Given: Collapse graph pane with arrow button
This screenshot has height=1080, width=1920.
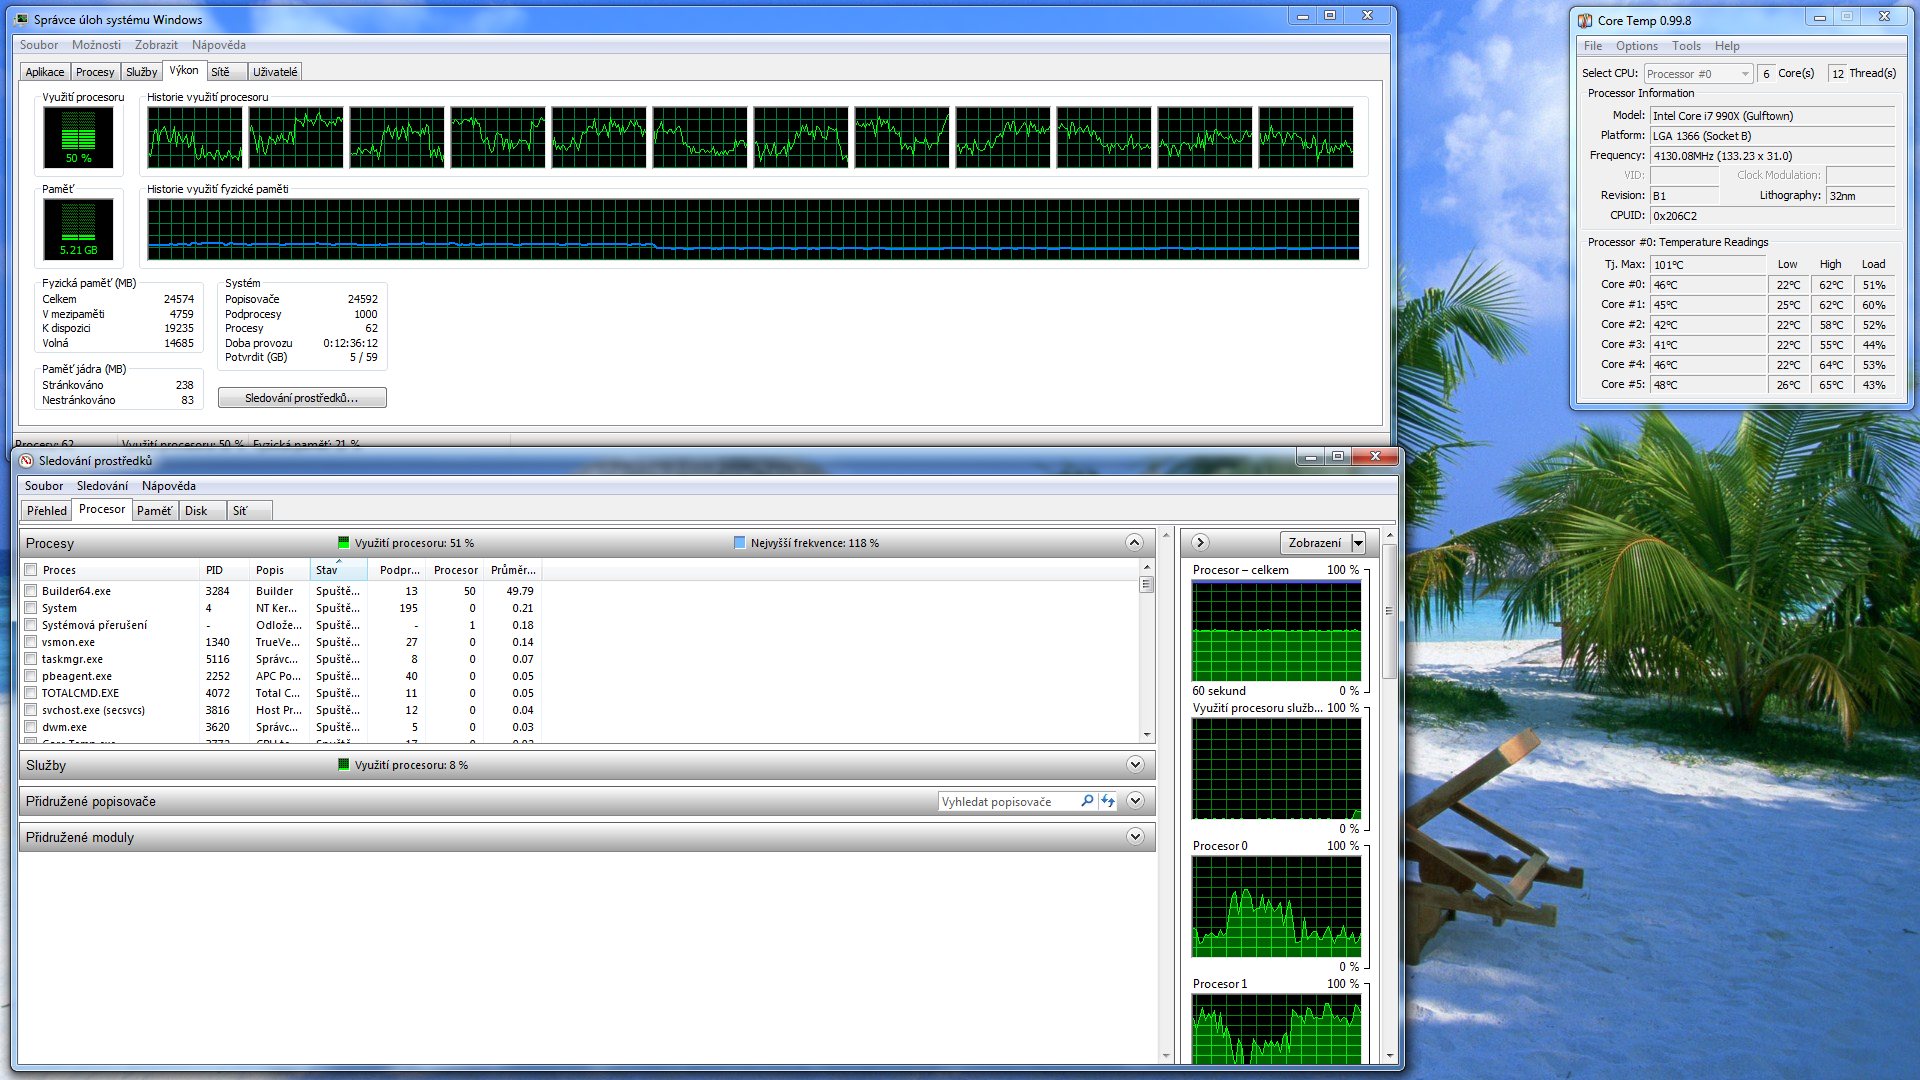Looking at the screenshot, I should pos(1200,542).
